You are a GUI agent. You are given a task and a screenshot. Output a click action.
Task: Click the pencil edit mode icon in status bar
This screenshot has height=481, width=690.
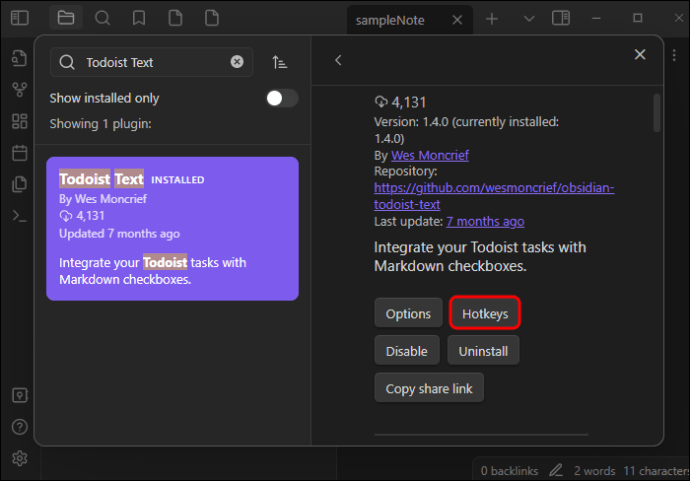[x=556, y=470]
